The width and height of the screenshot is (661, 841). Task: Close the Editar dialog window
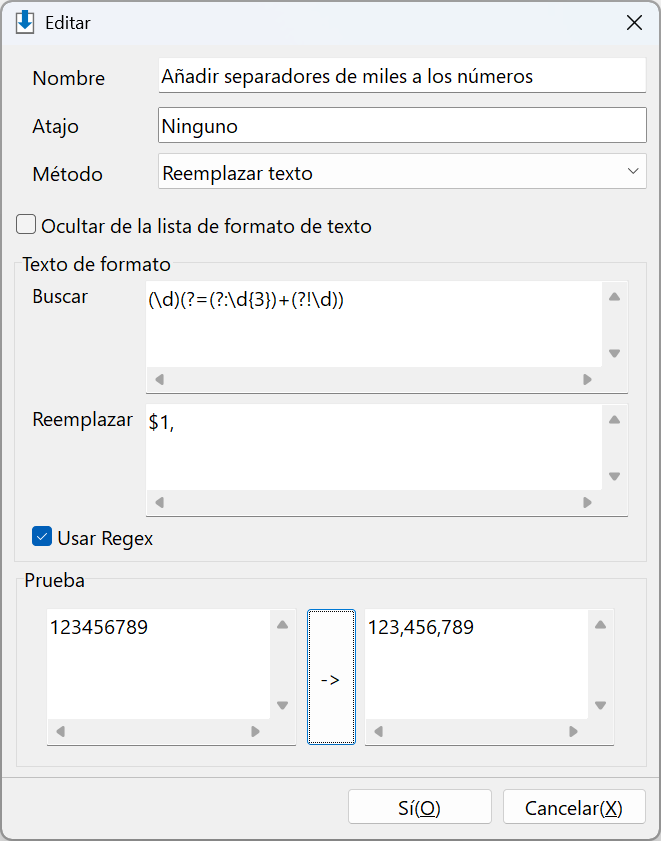coord(634,23)
